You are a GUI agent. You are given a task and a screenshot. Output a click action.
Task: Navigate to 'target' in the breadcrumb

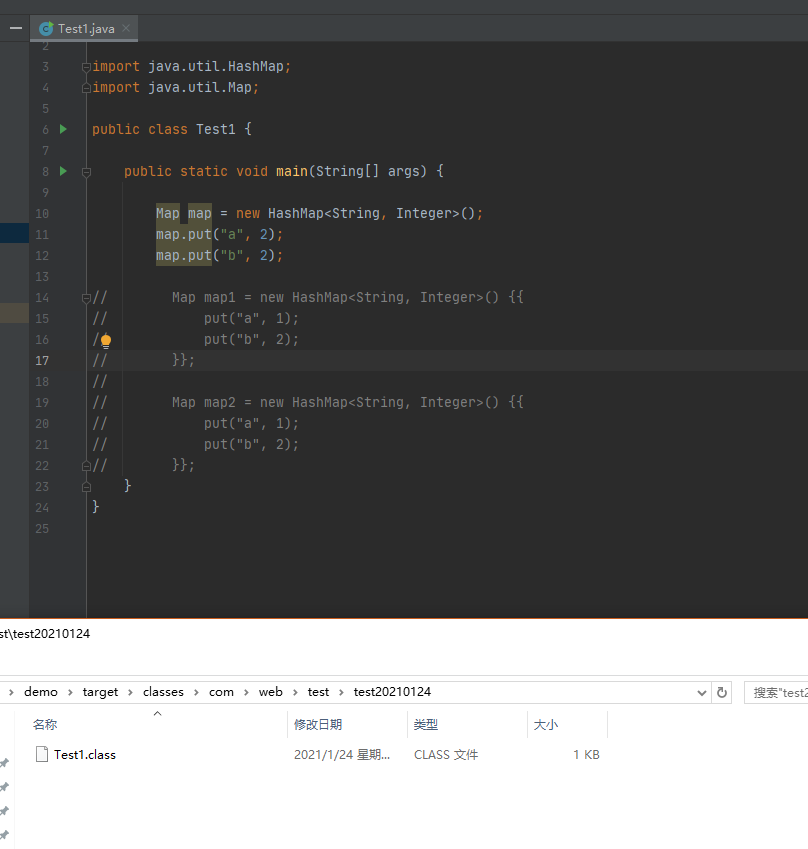pyautogui.click(x=100, y=692)
